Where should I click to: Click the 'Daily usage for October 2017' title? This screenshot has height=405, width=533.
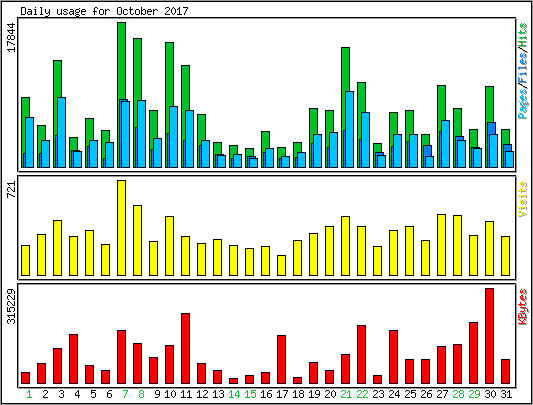(x=104, y=11)
